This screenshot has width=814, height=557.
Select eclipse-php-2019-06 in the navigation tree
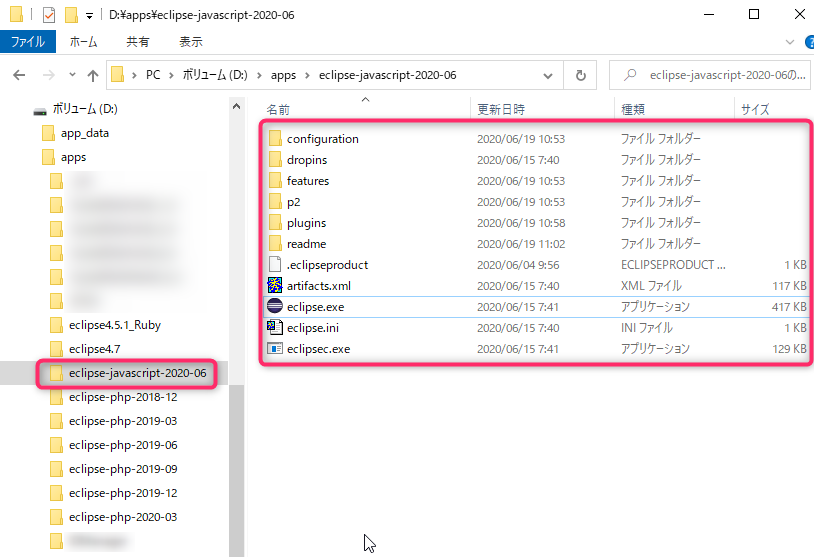[x=123, y=445]
